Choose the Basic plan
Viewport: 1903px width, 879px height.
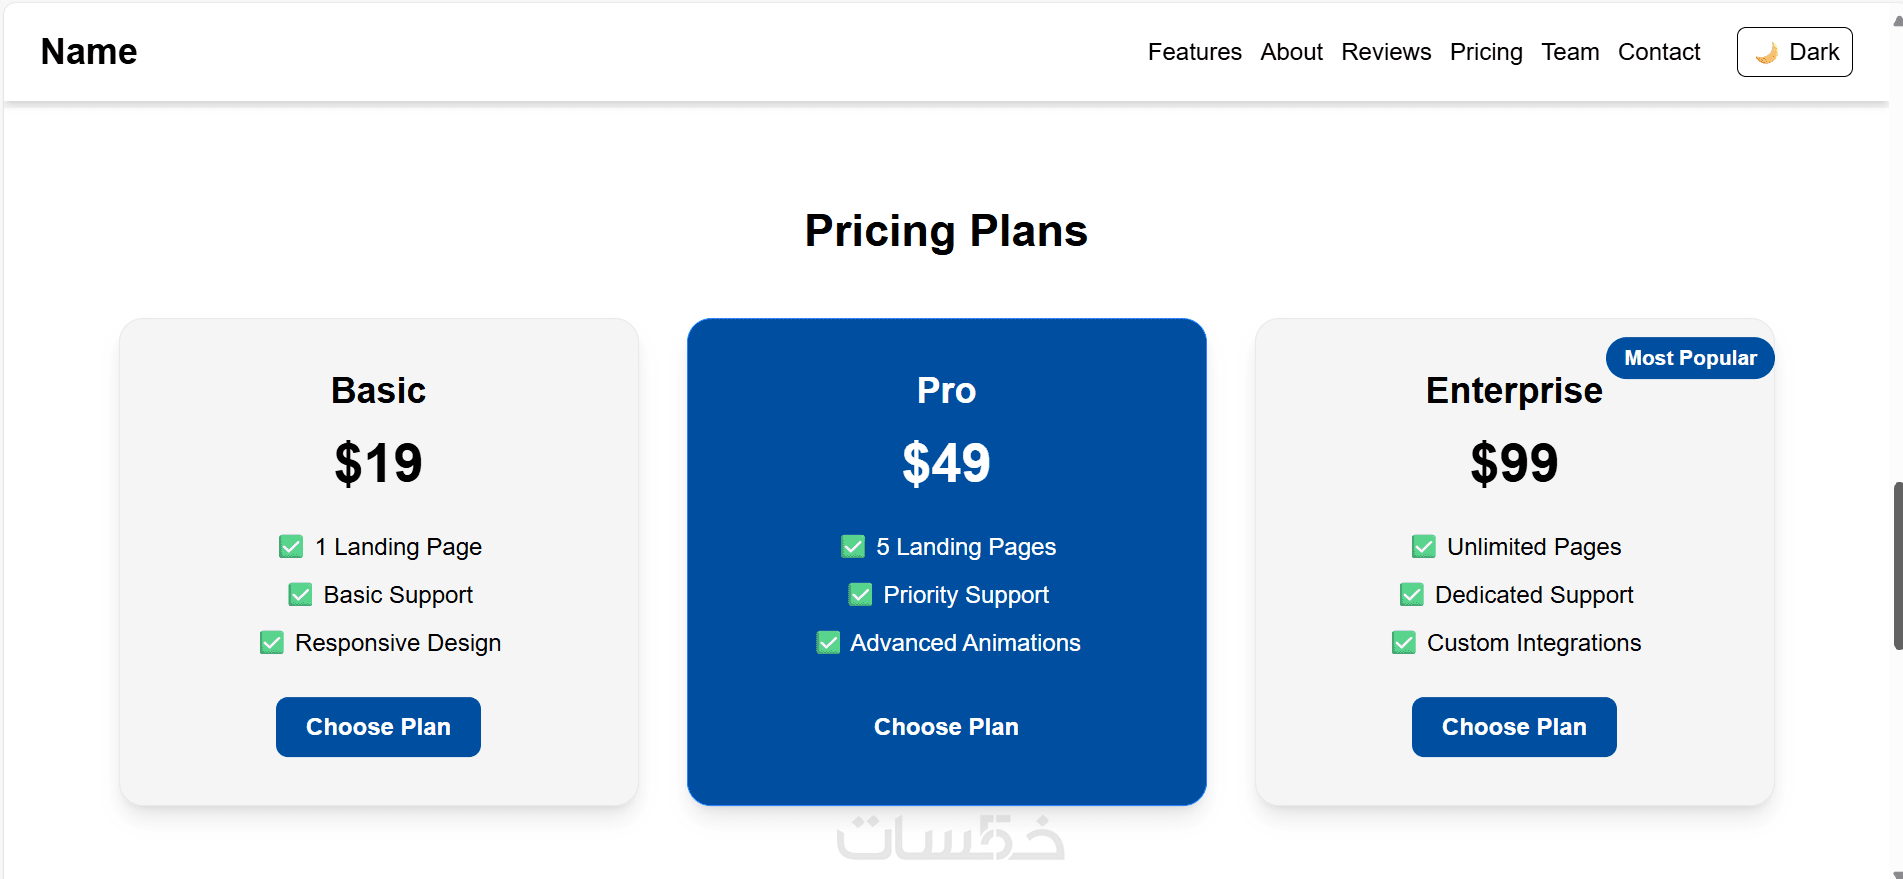pos(378,727)
